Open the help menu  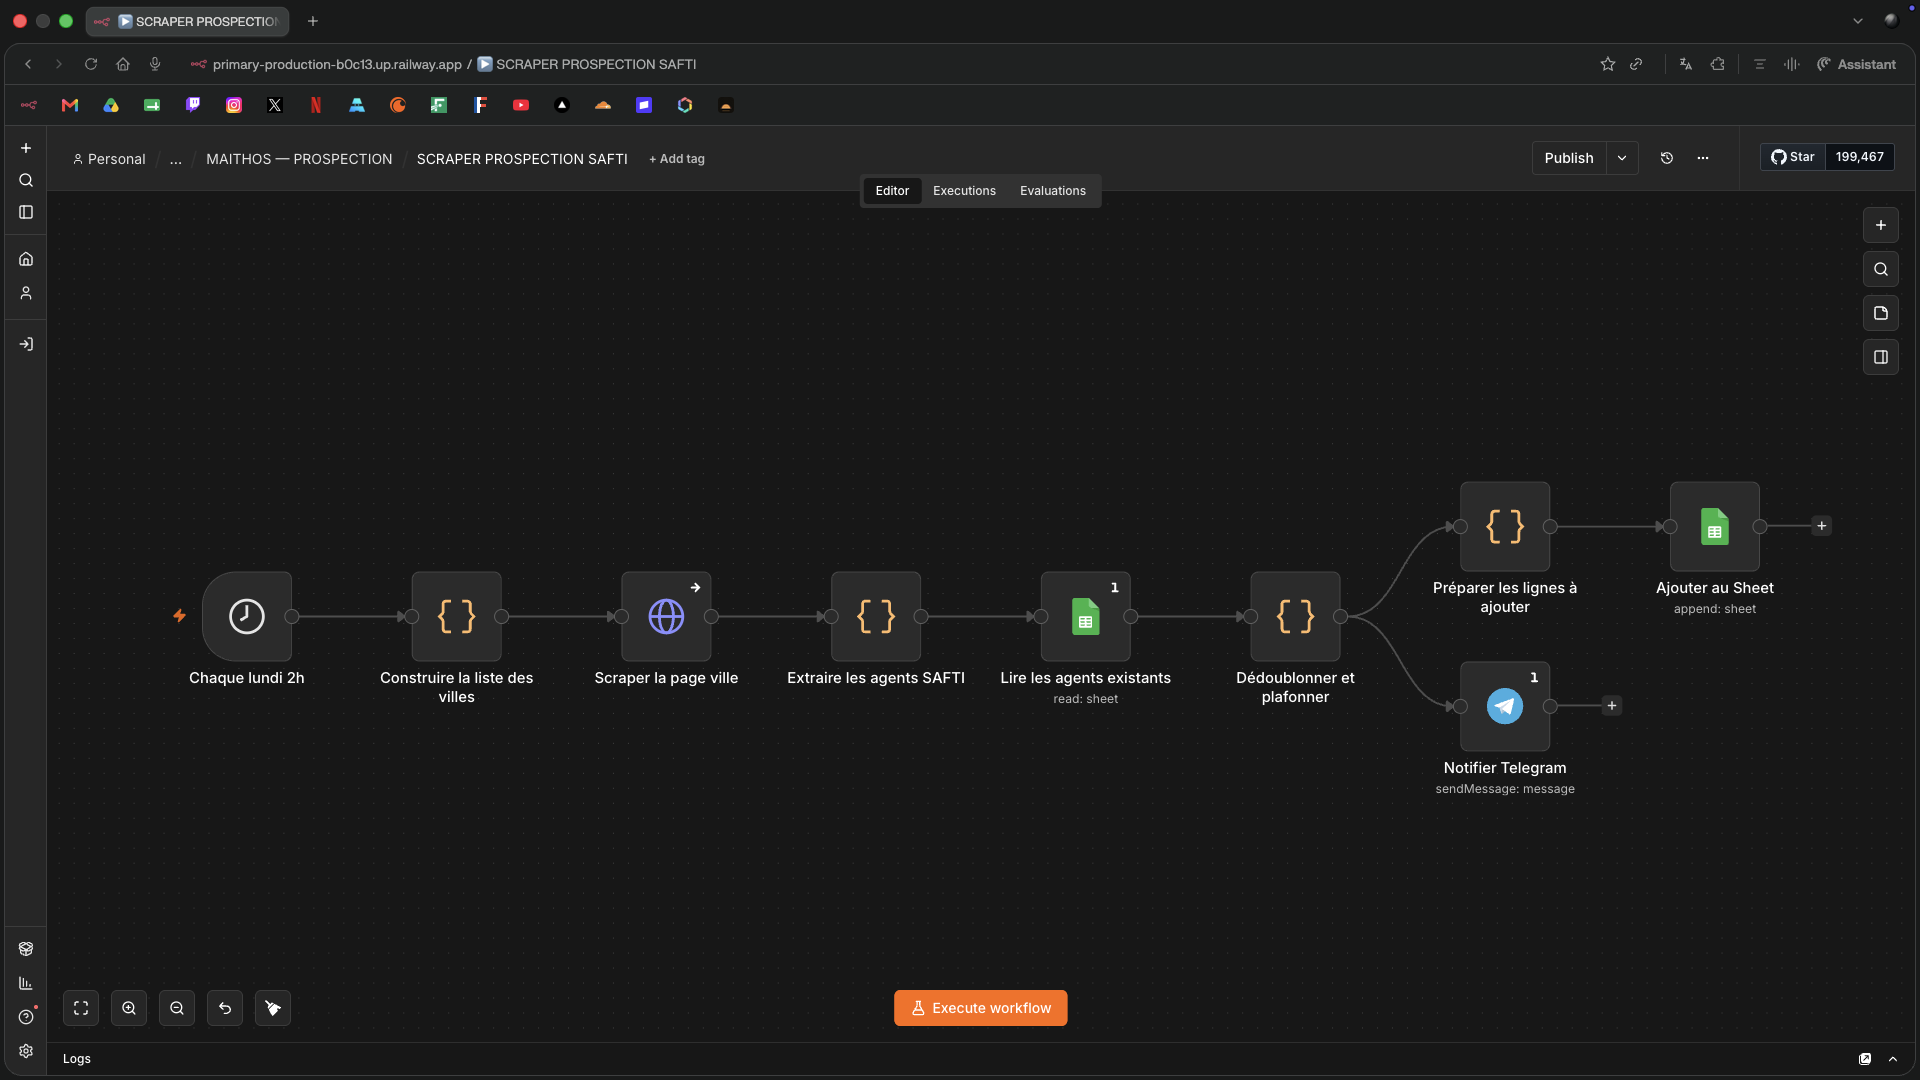(26, 1017)
